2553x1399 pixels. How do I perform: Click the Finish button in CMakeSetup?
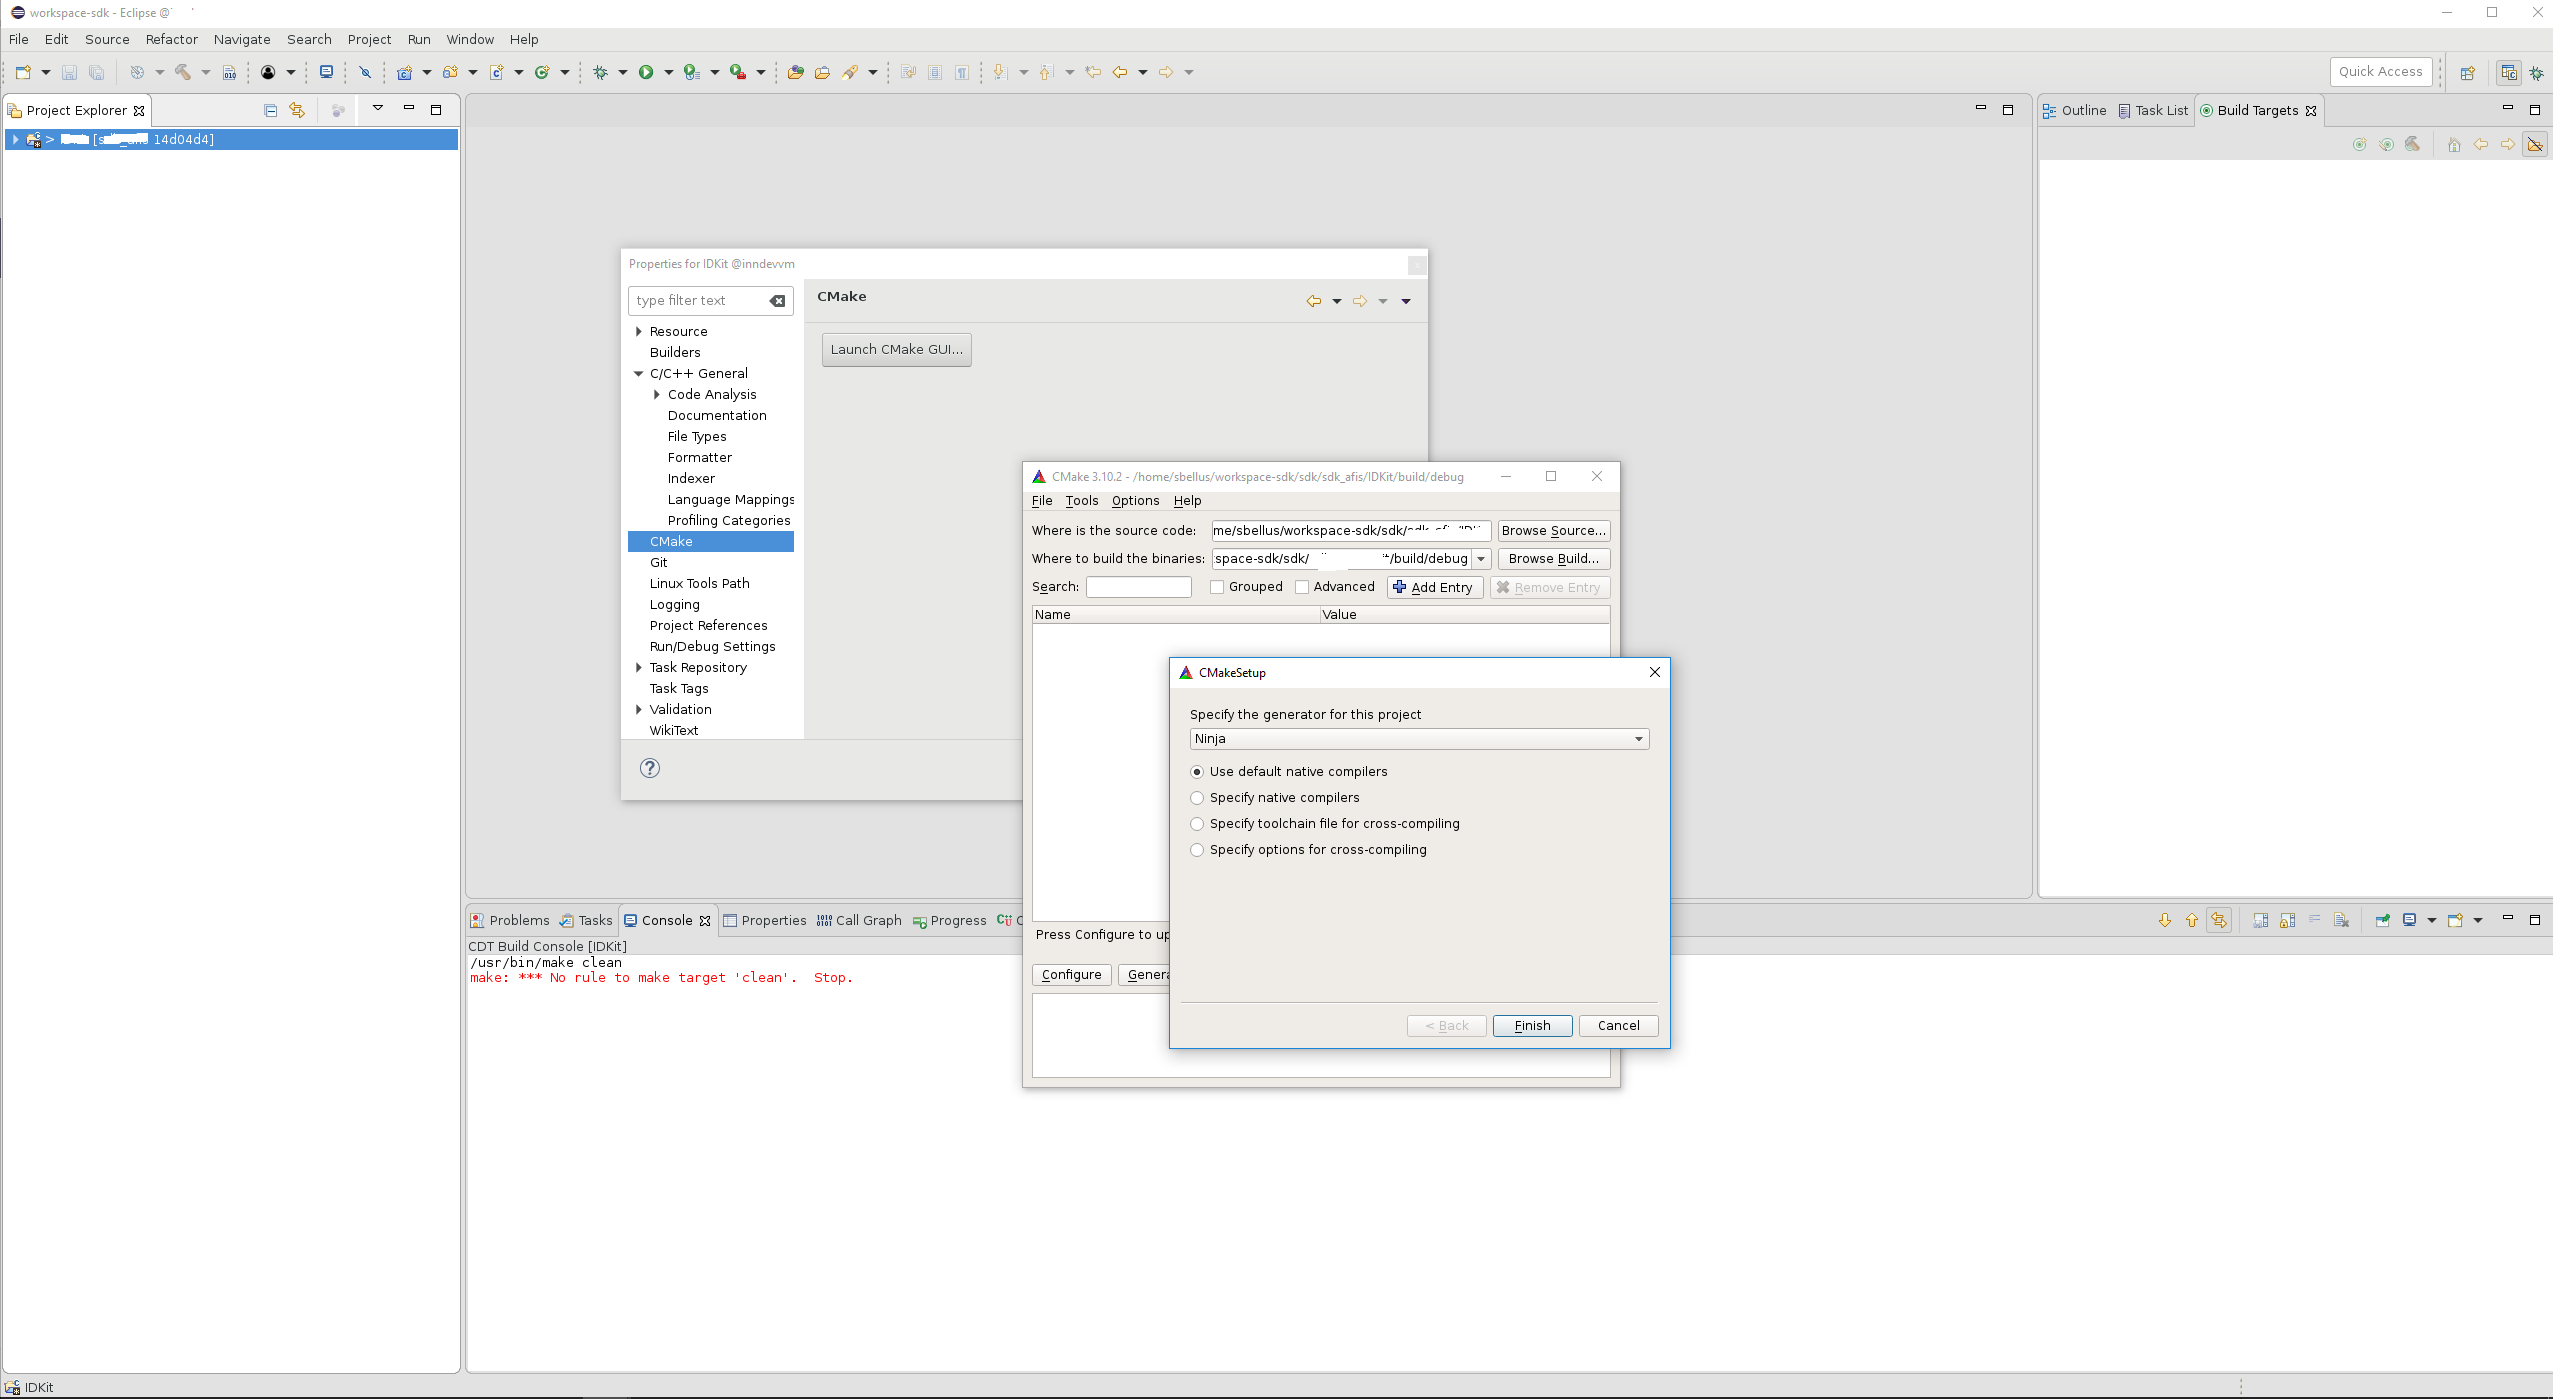[x=1532, y=1026]
